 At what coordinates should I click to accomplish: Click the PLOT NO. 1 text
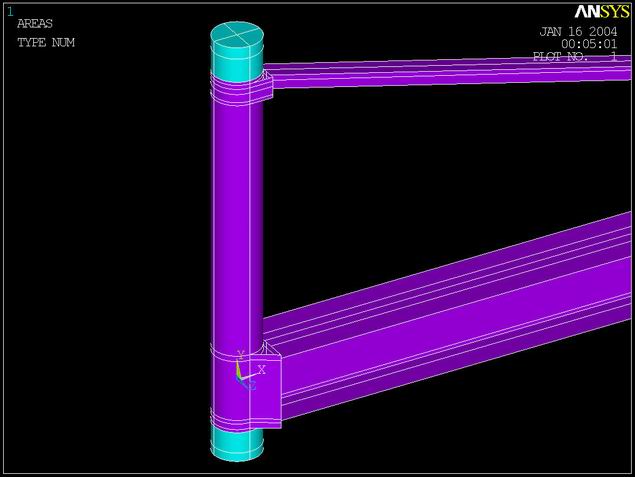(575, 56)
